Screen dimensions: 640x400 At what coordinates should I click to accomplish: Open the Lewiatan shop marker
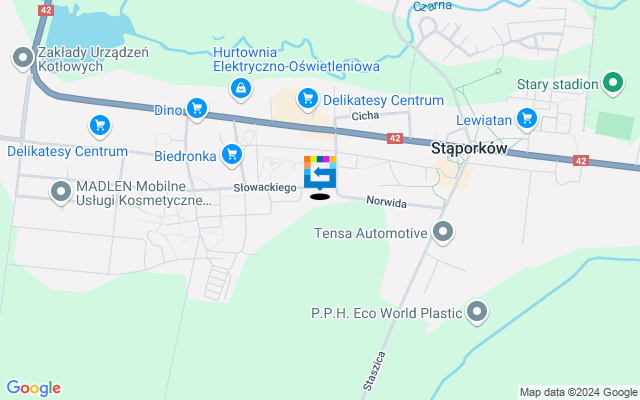(x=527, y=119)
